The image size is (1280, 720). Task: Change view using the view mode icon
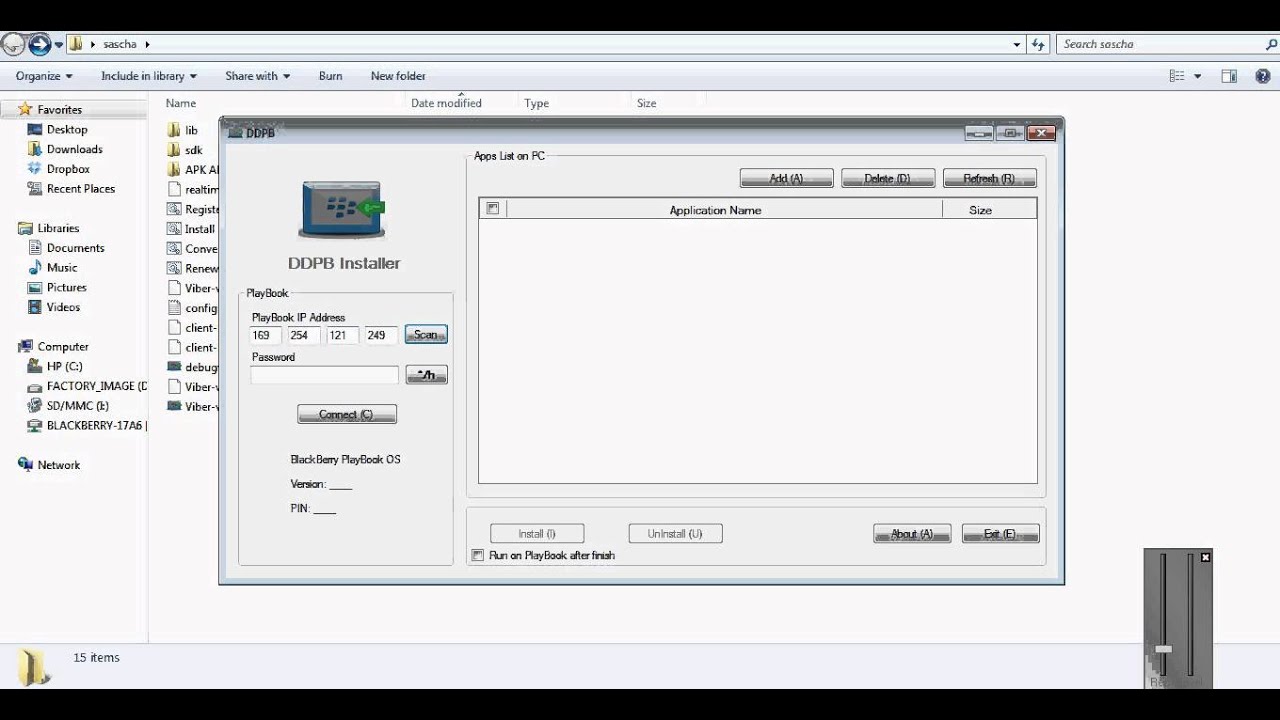click(x=1177, y=76)
